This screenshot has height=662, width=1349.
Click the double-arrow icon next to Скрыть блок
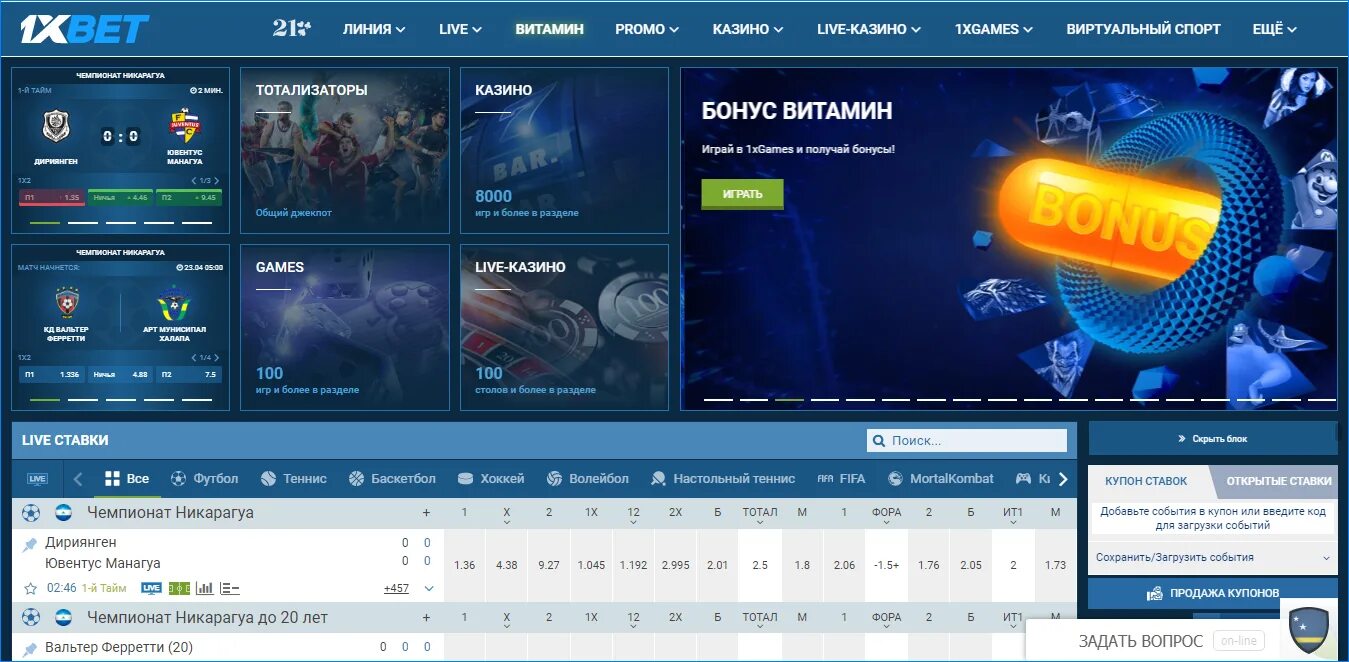(1181, 439)
